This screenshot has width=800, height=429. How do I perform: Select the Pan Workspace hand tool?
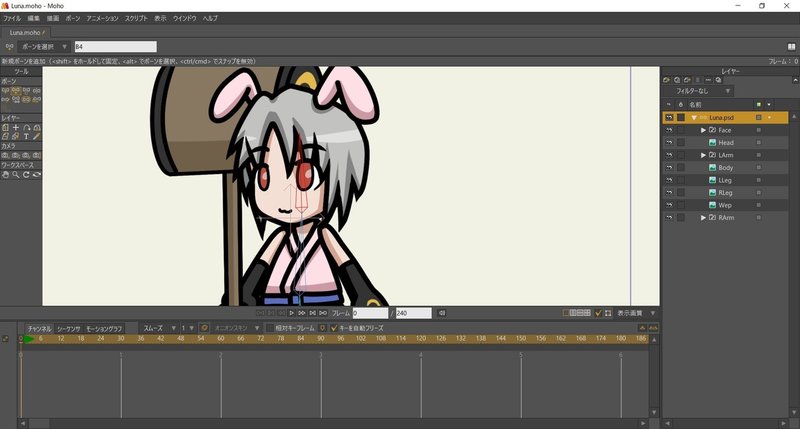pos(5,174)
